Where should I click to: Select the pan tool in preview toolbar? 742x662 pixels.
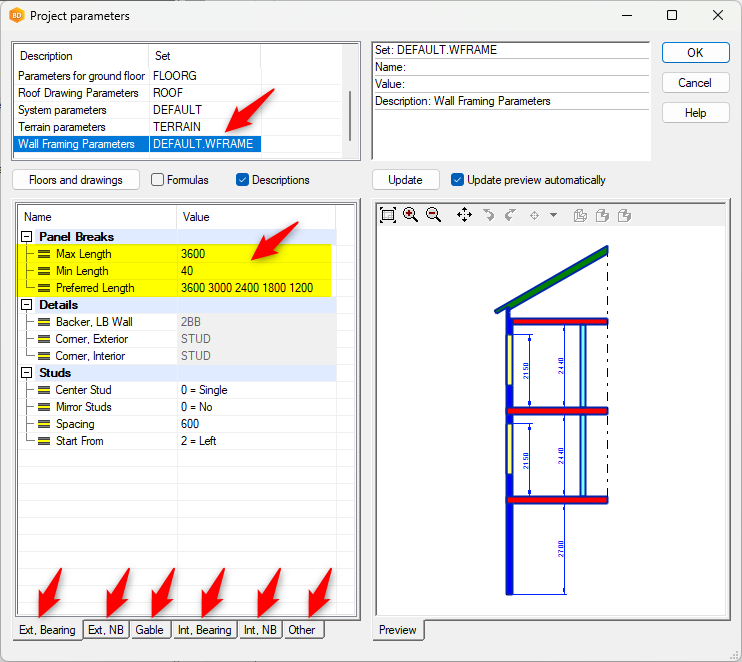click(x=464, y=215)
